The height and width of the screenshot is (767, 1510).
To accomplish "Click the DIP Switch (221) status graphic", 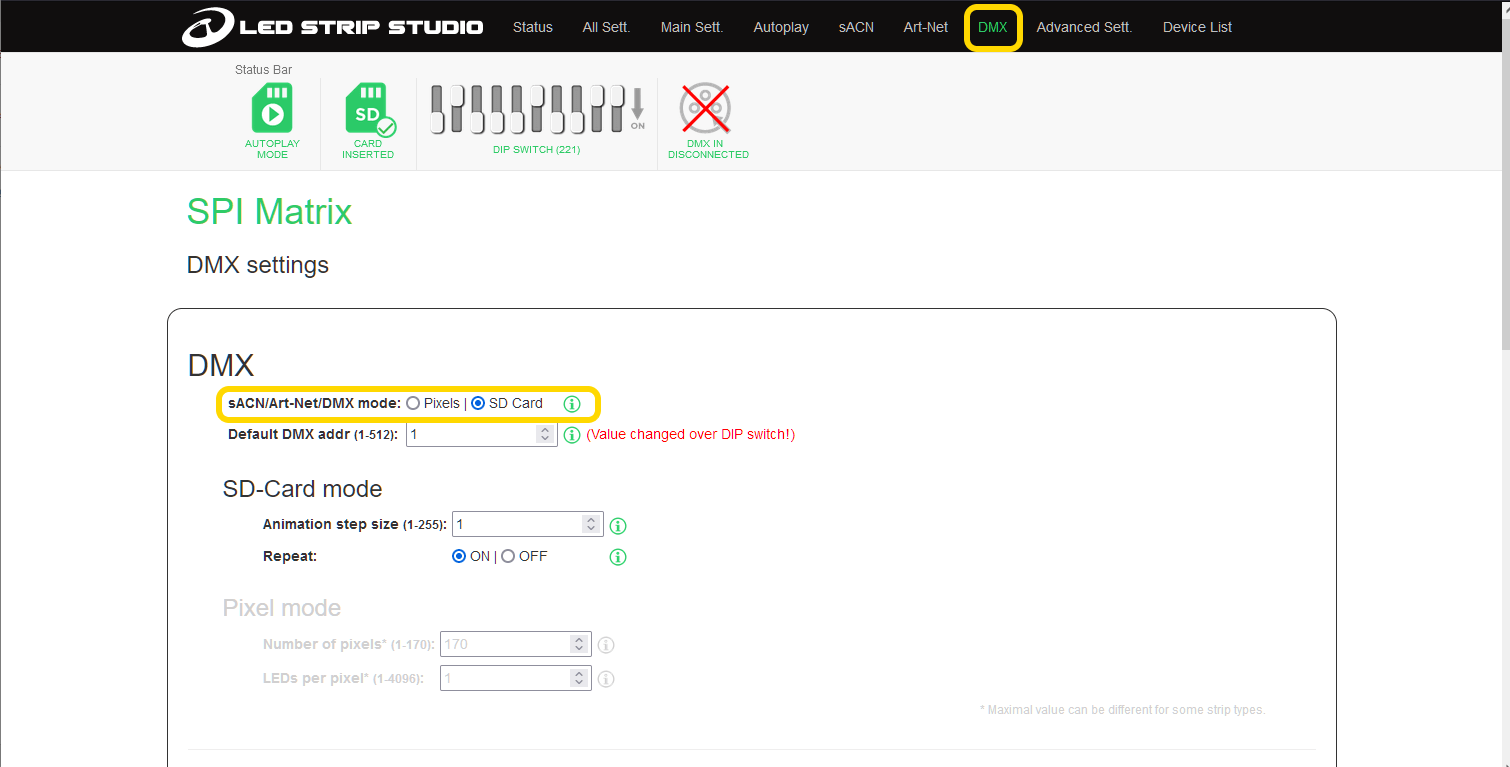I will [x=537, y=109].
